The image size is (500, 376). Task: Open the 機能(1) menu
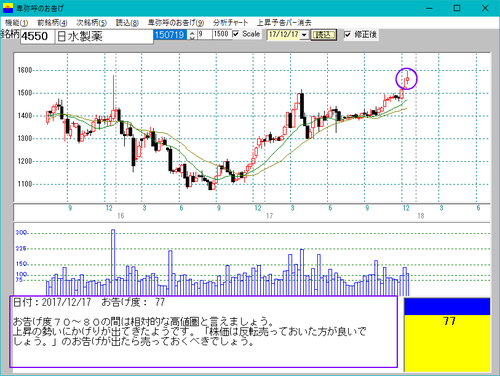16,23
